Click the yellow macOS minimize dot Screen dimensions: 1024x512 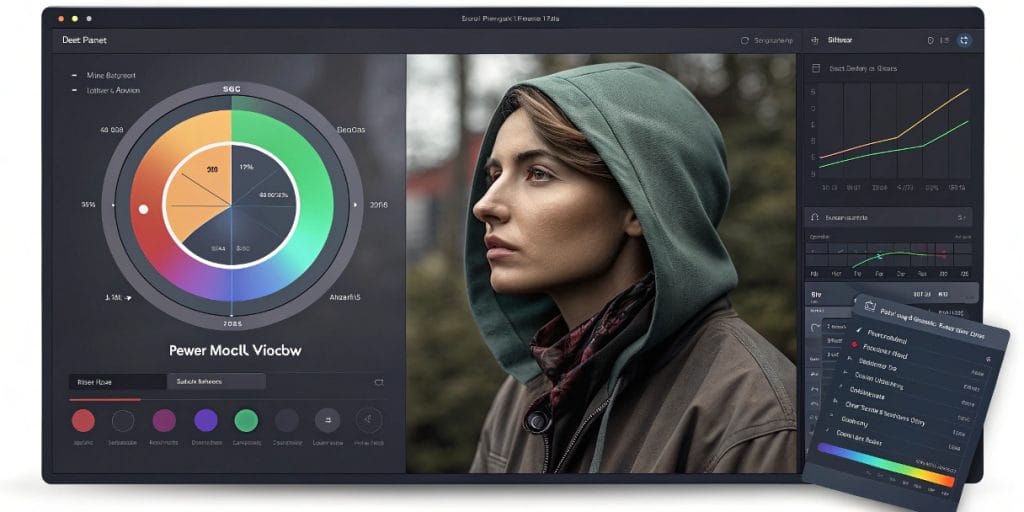click(x=75, y=19)
